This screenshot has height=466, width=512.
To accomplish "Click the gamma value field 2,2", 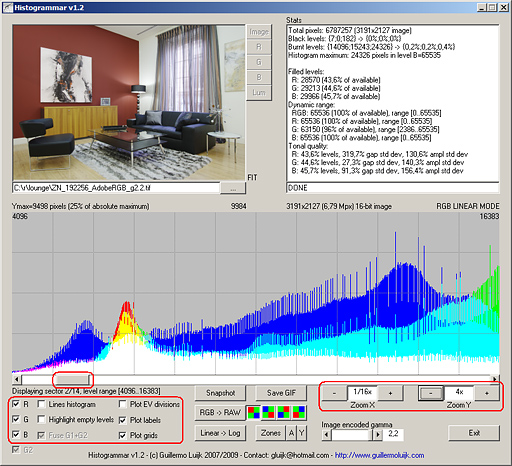I will tap(393, 434).
